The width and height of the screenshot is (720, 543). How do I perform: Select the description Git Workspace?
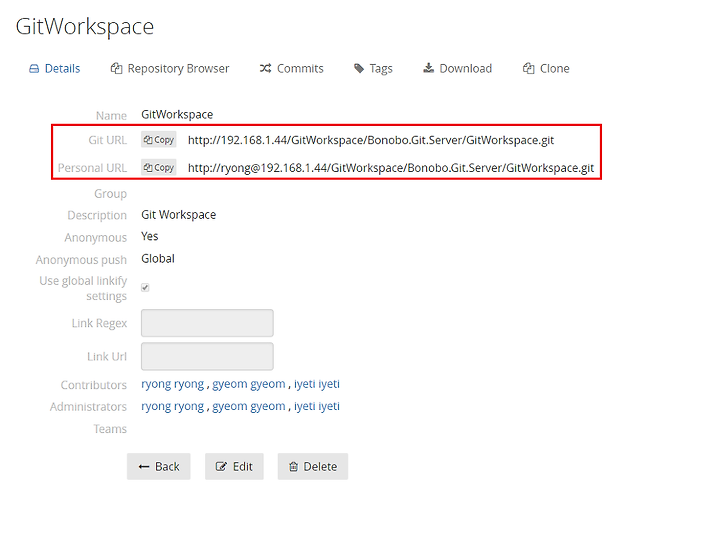178,215
